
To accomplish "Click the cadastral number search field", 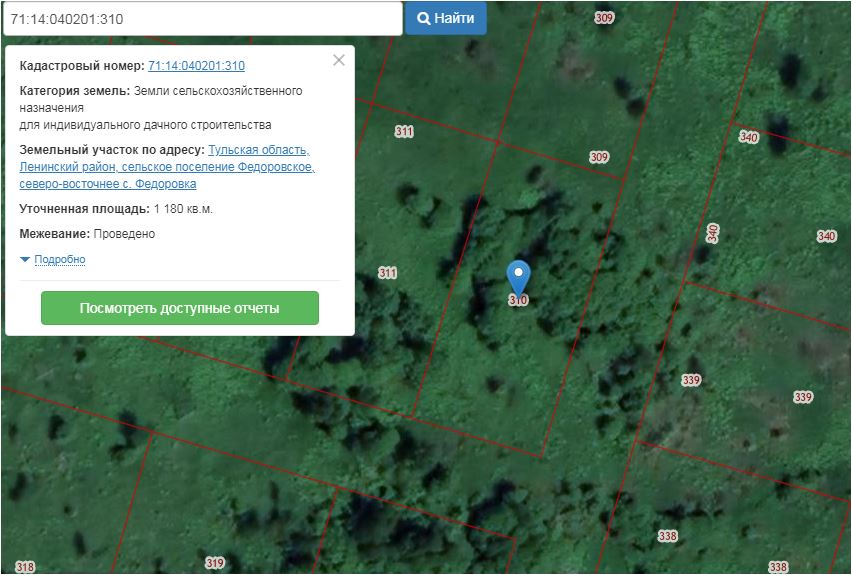I will point(203,19).
